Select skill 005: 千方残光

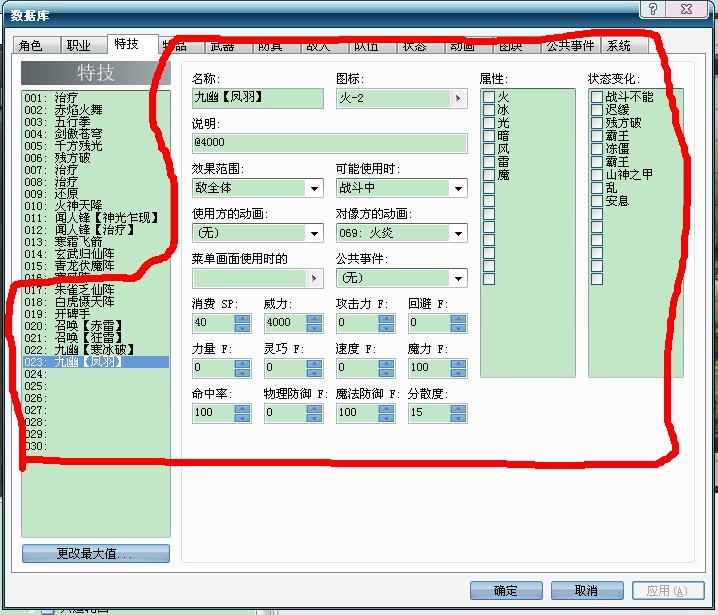tap(96, 146)
